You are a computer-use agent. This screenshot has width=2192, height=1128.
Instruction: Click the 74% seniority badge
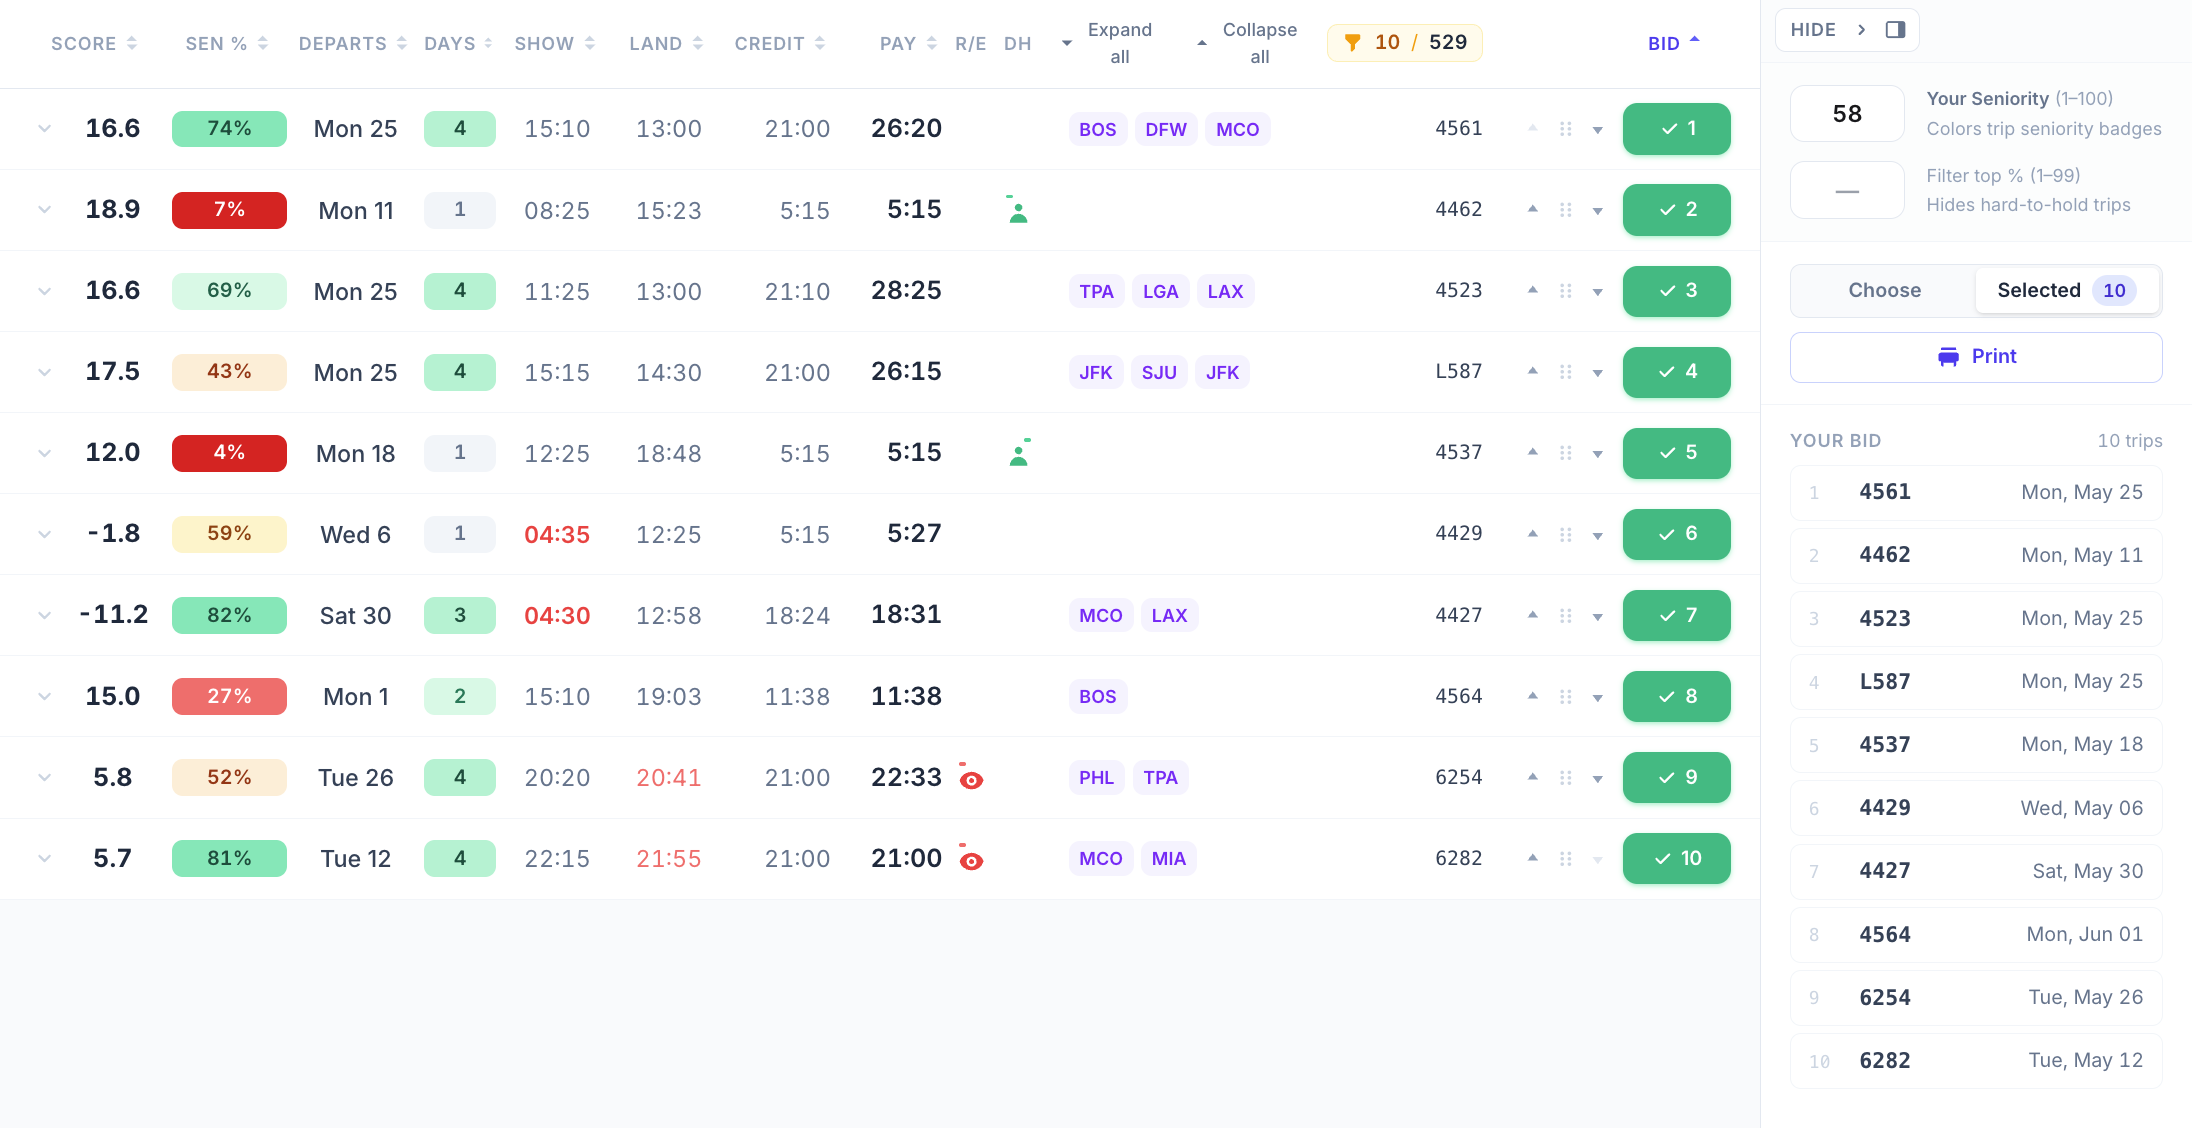click(229, 129)
